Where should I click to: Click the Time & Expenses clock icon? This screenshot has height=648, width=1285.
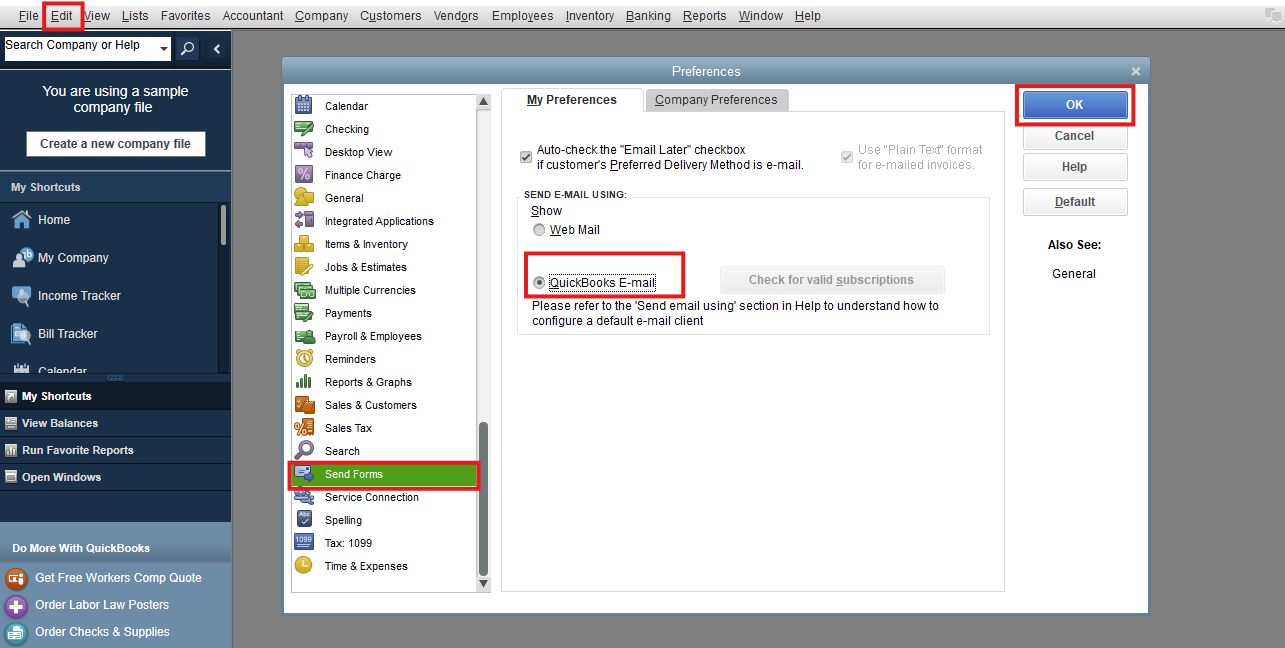(305, 565)
